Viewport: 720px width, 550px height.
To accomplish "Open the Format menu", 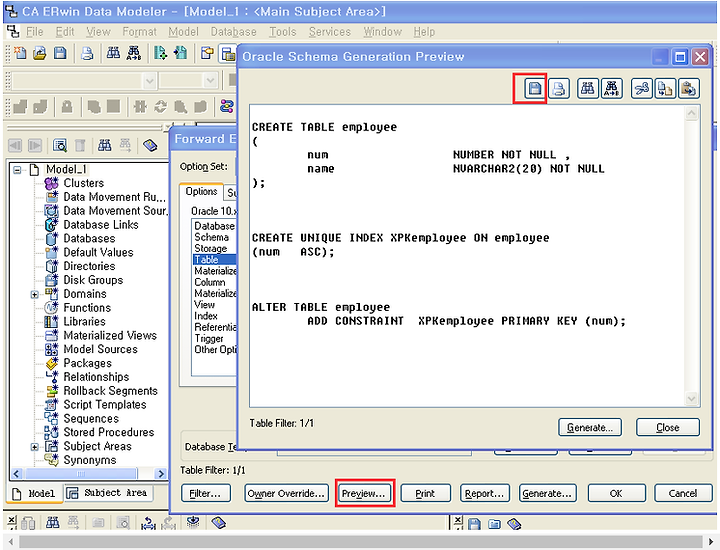I will [139, 32].
